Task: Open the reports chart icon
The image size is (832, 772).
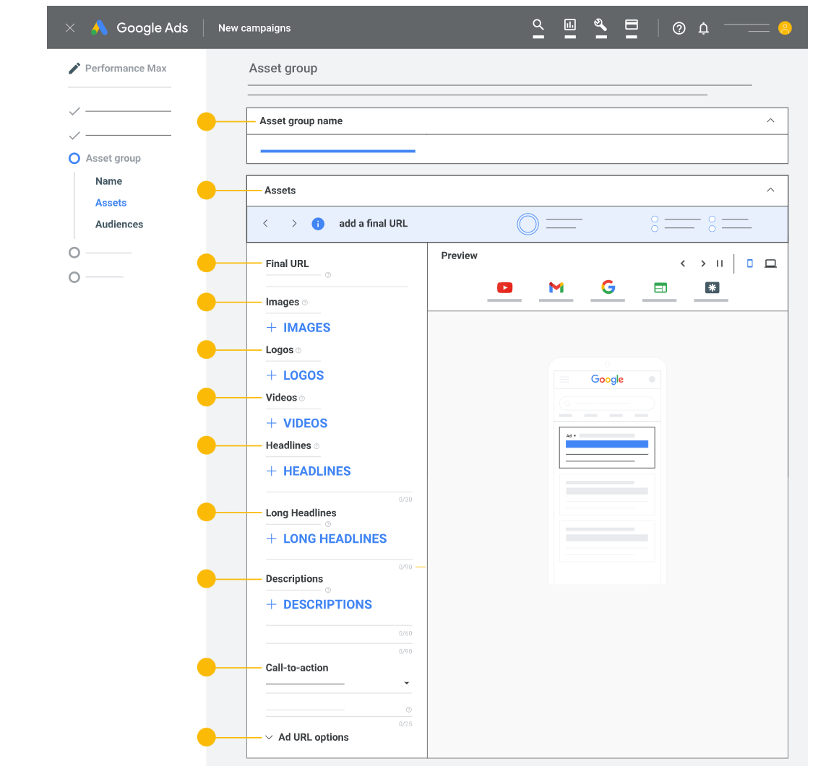Action: coord(570,26)
